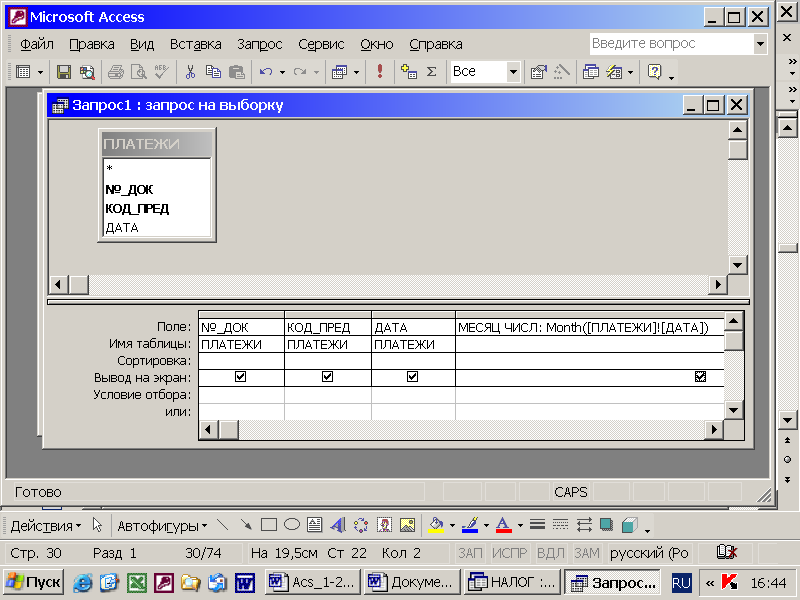800x600 pixels.
Task: Open Fill Color dropdown arrow
Action: [452, 526]
